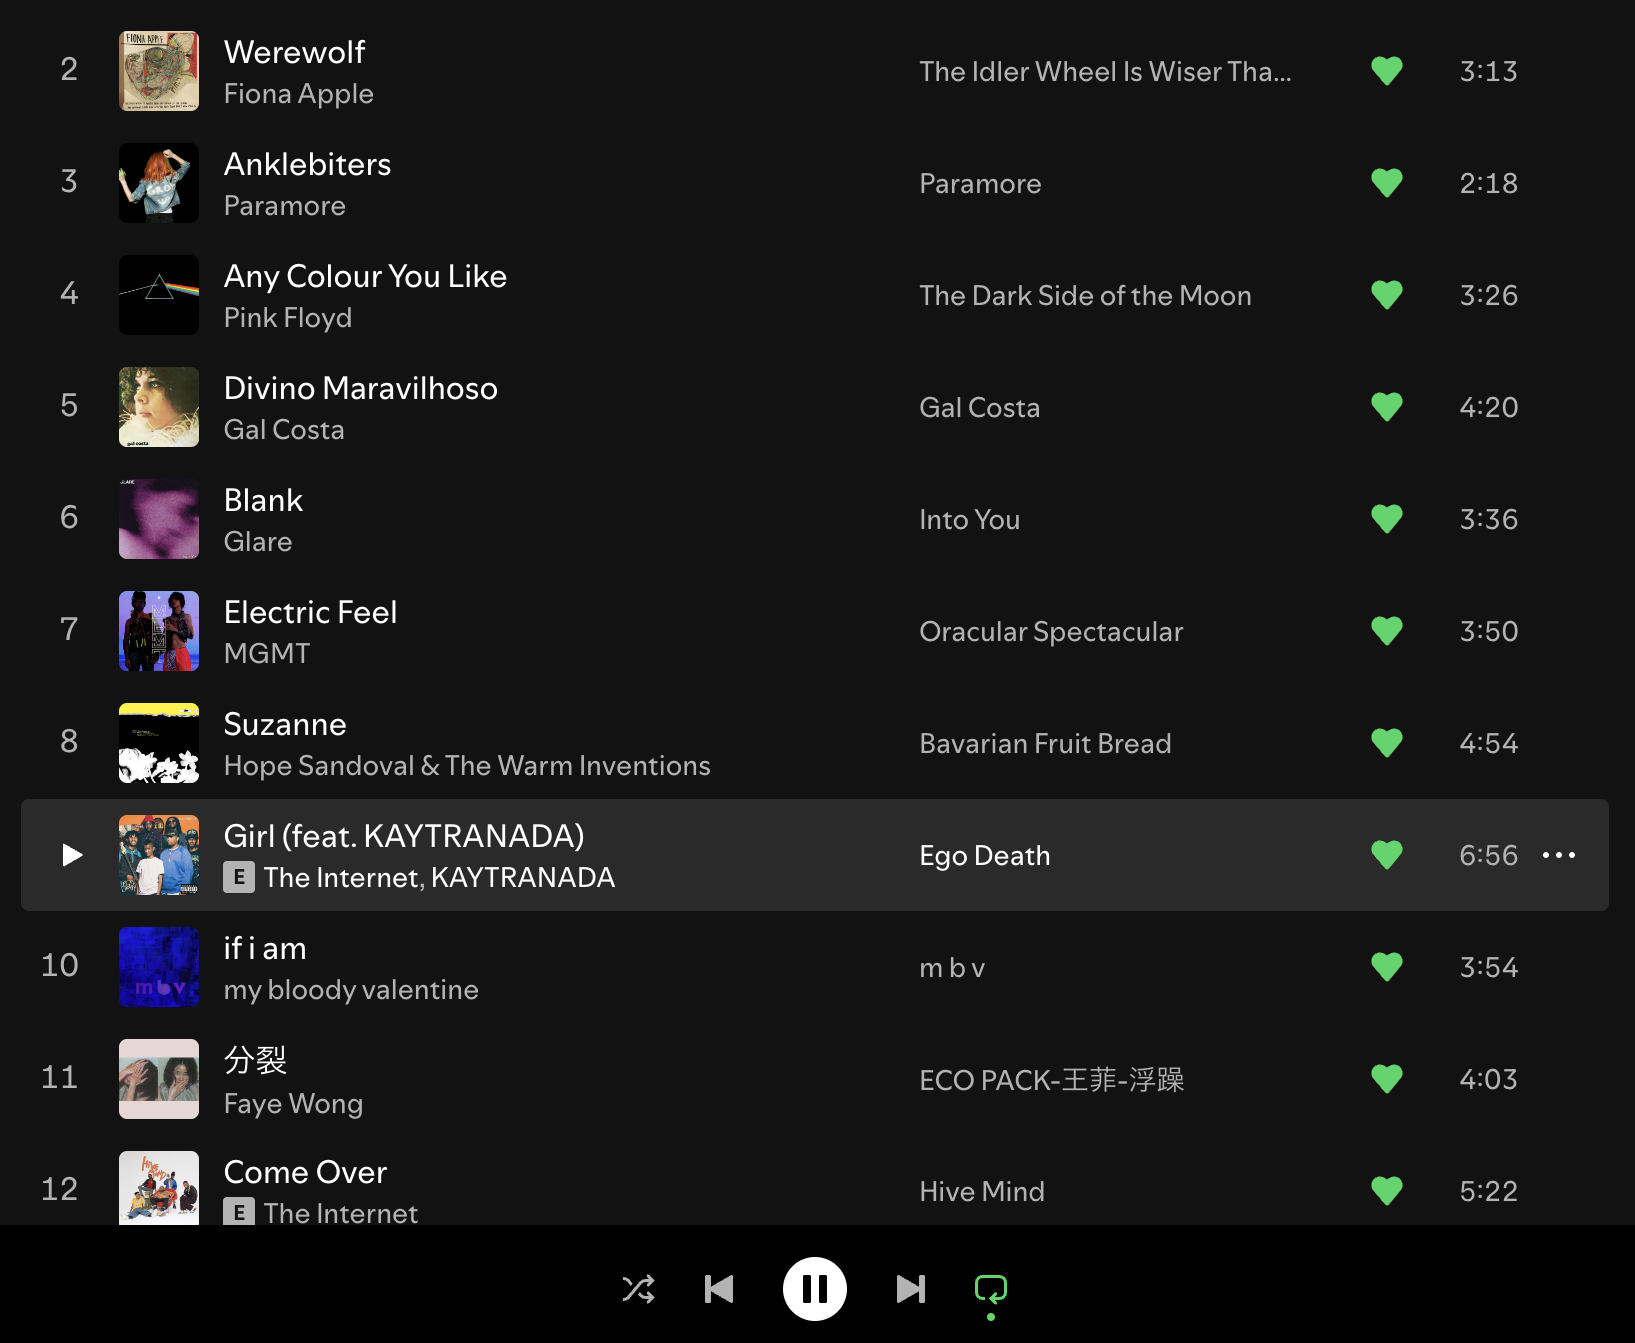Pause the current song
Viewport: 1635px width, 1343px height.
tap(815, 1289)
